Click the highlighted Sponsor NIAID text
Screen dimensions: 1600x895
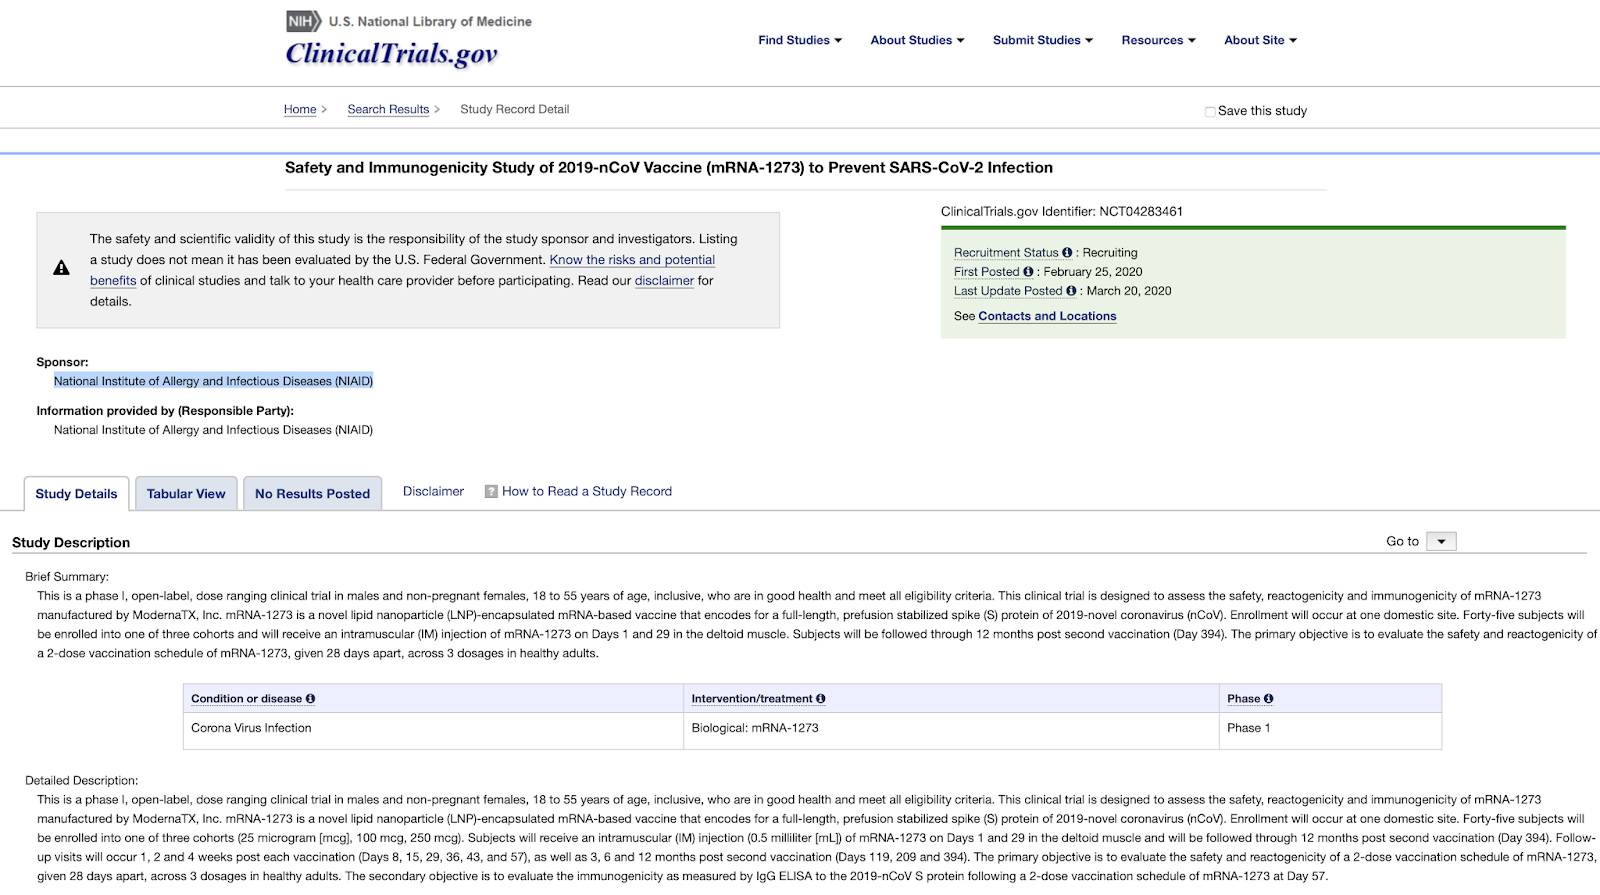pyautogui.click(x=213, y=381)
